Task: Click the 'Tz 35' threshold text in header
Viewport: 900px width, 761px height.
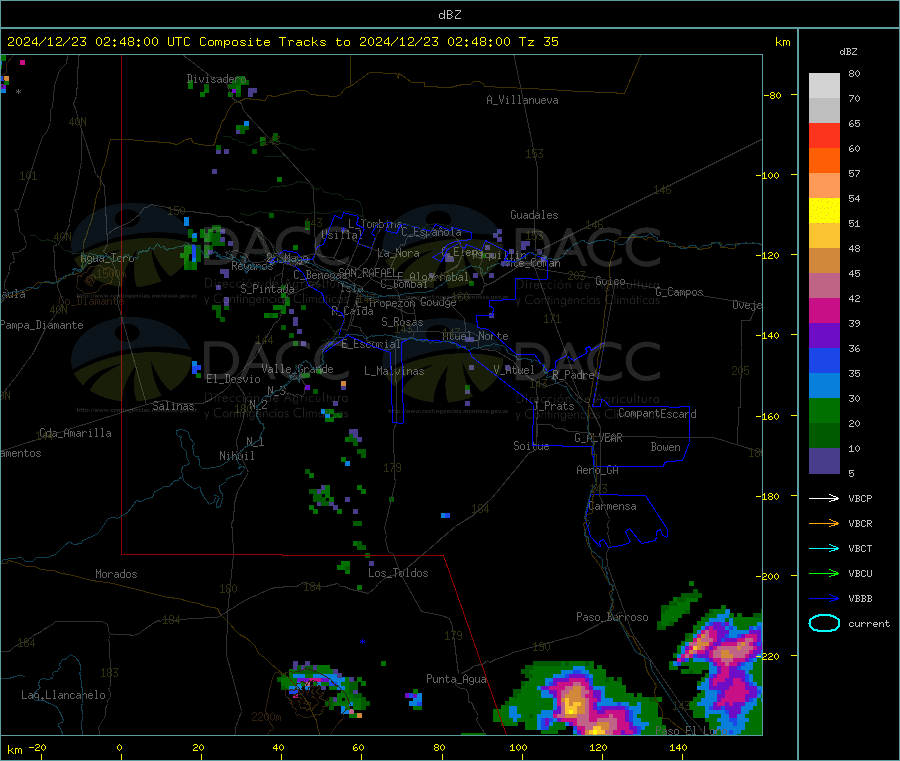Action: pyautogui.click(x=538, y=42)
